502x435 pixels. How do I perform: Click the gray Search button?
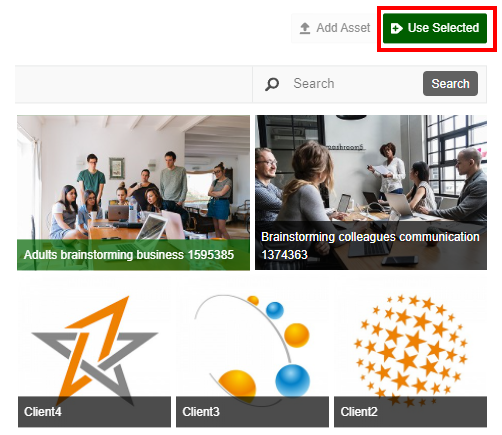point(450,84)
